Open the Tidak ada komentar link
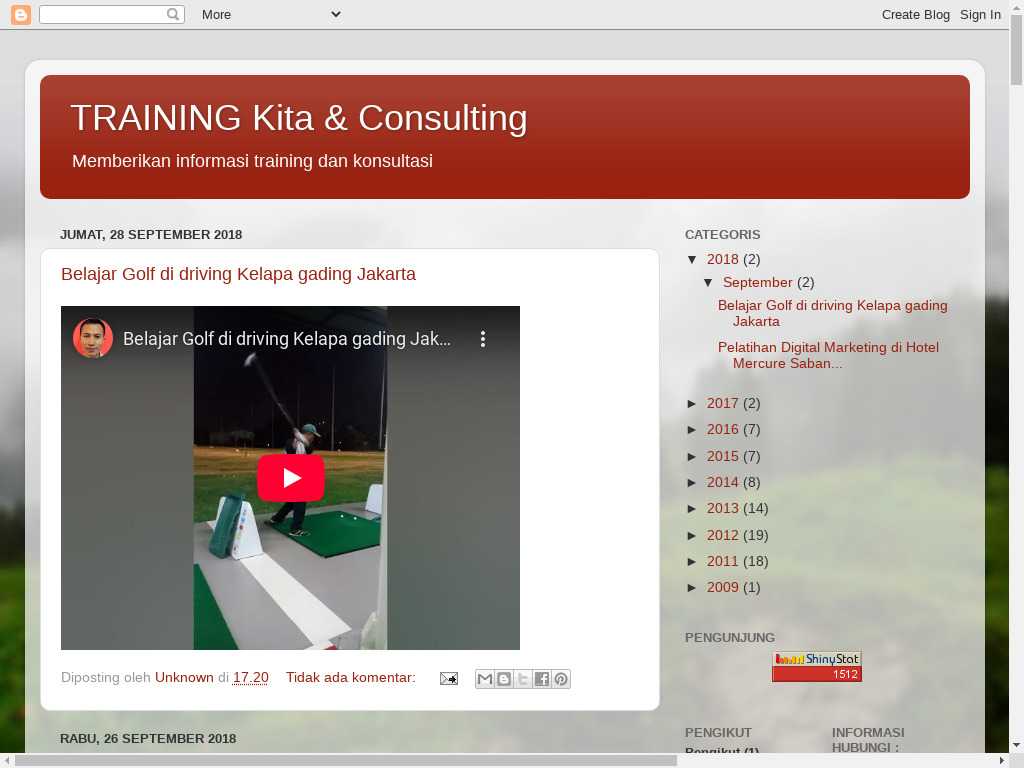This screenshot has height=768, width=1024. tap(351, 677)
